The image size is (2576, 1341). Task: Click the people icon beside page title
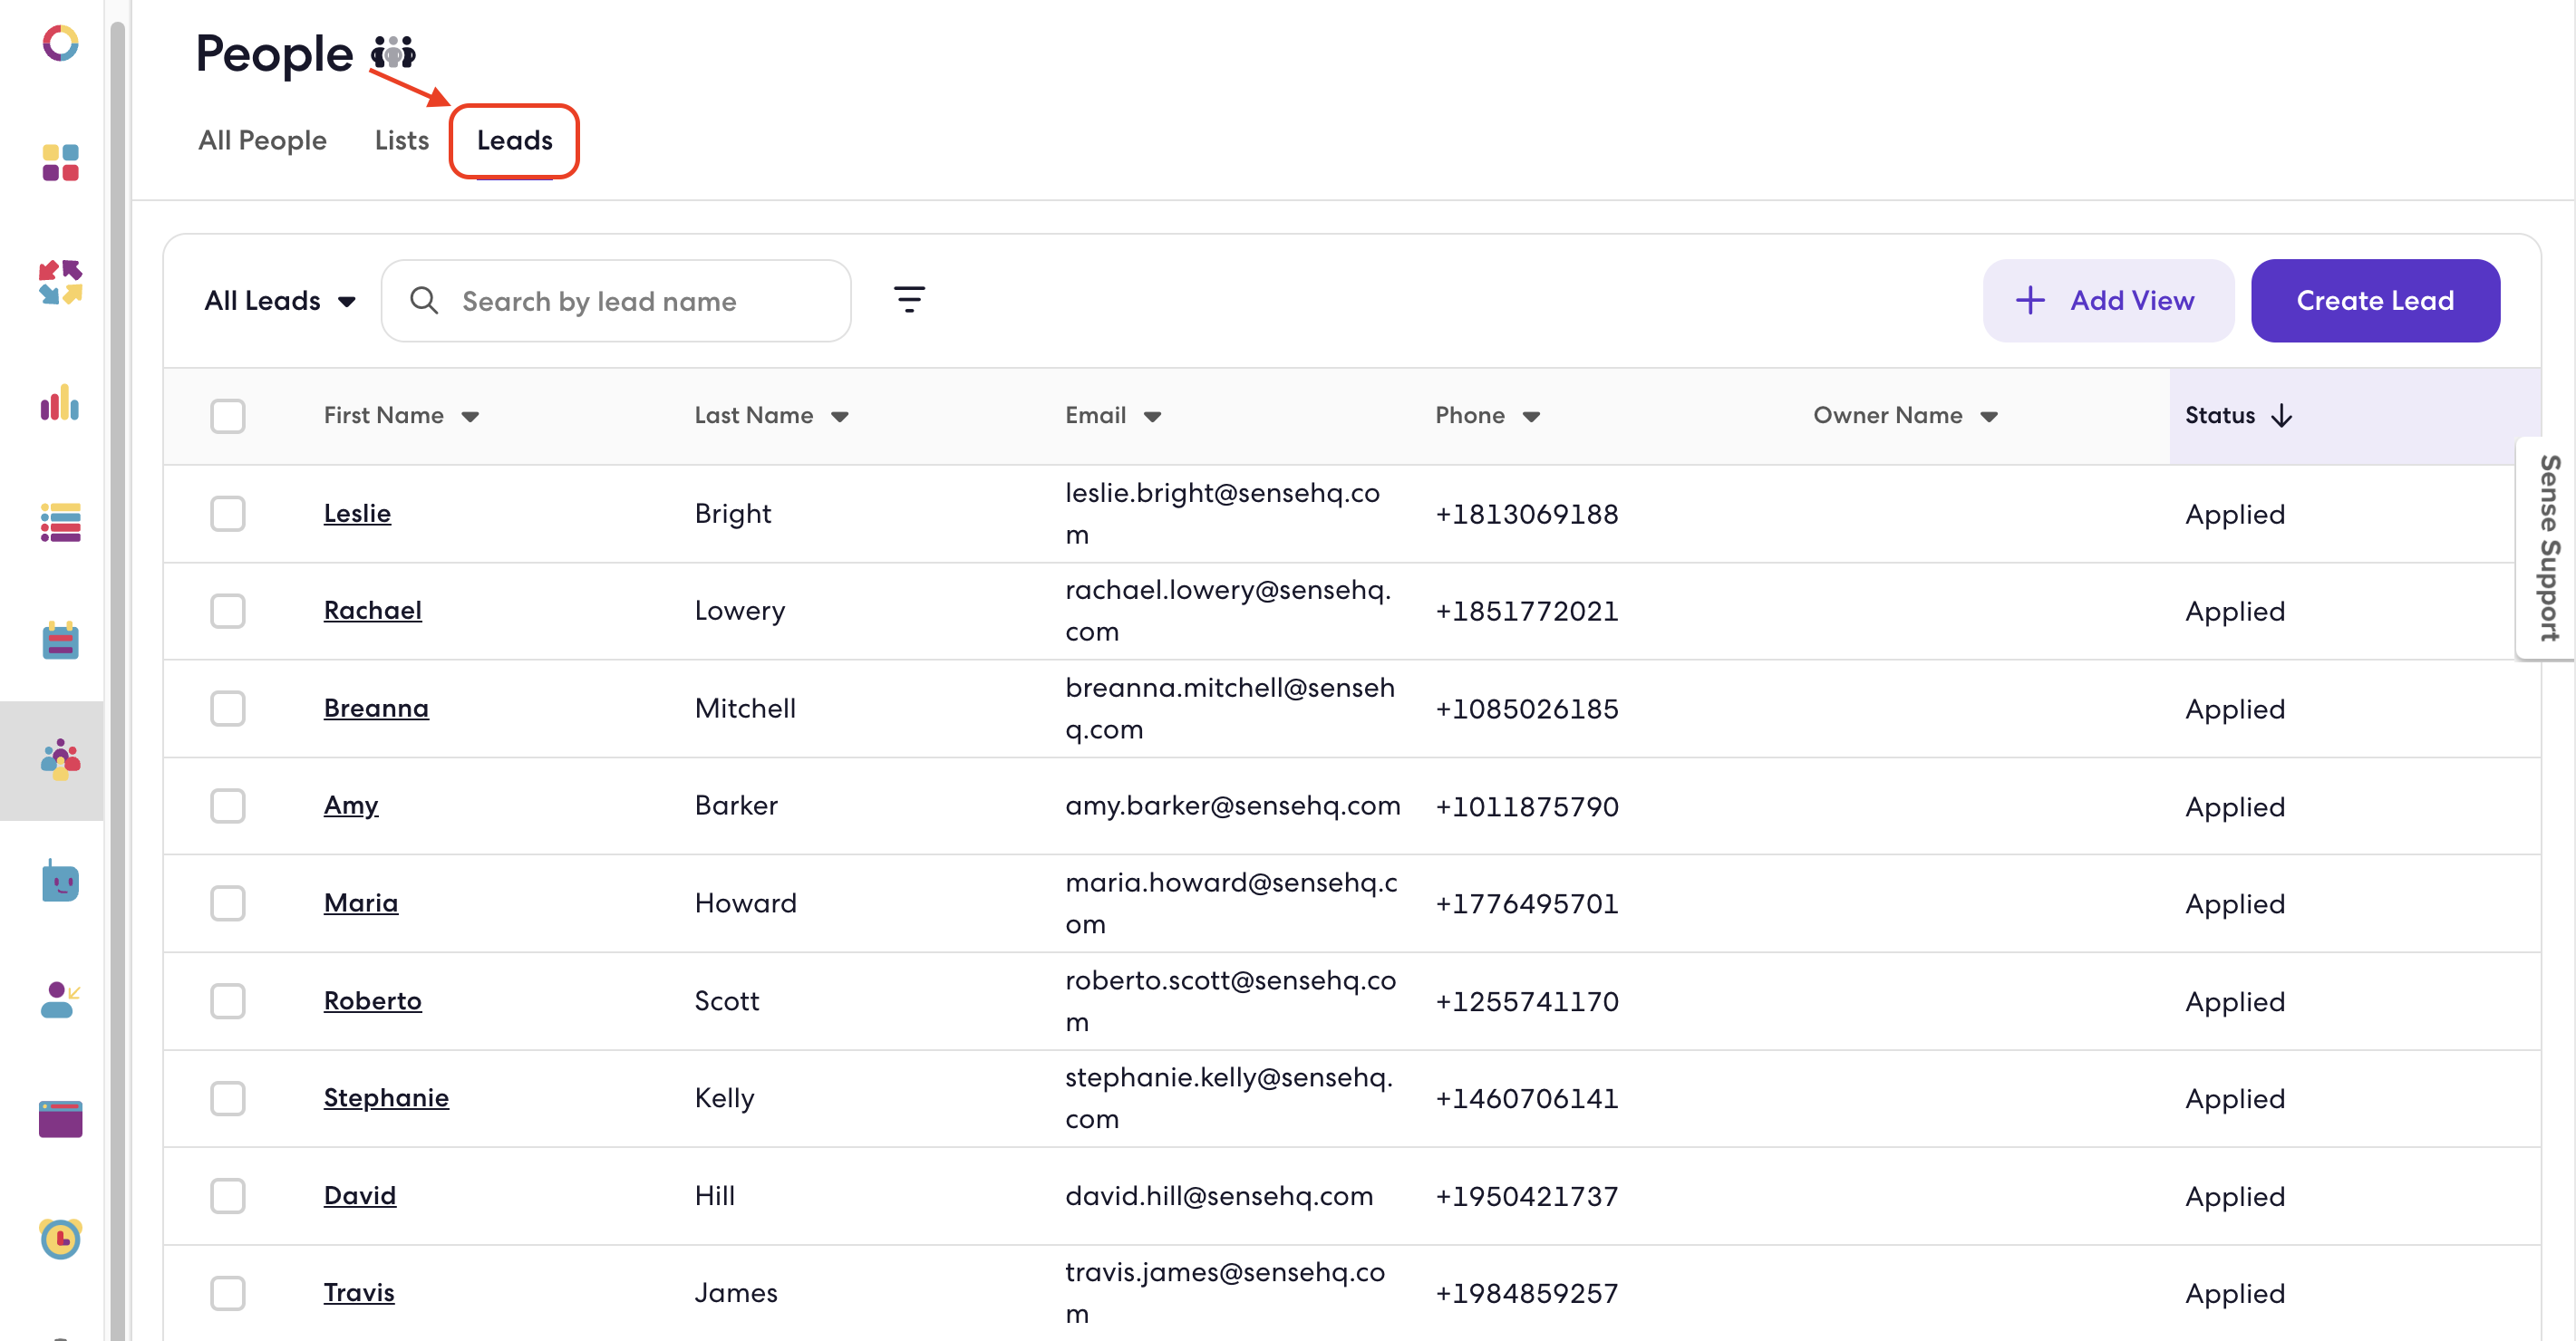(393, 52)
